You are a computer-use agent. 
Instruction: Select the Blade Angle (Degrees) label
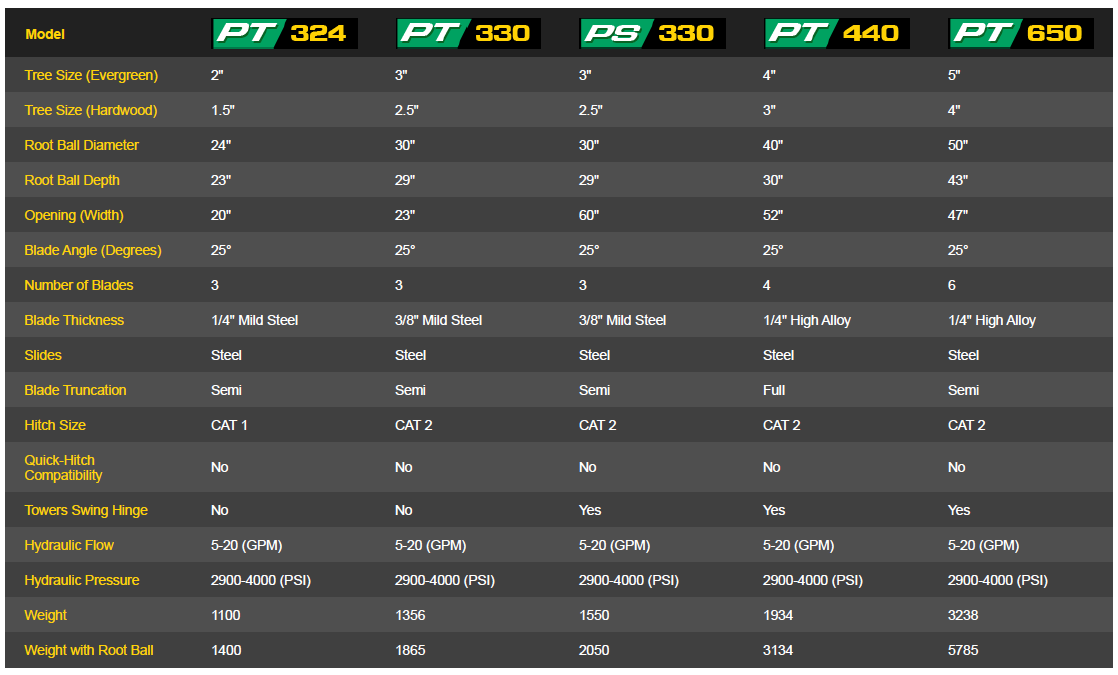93,250
